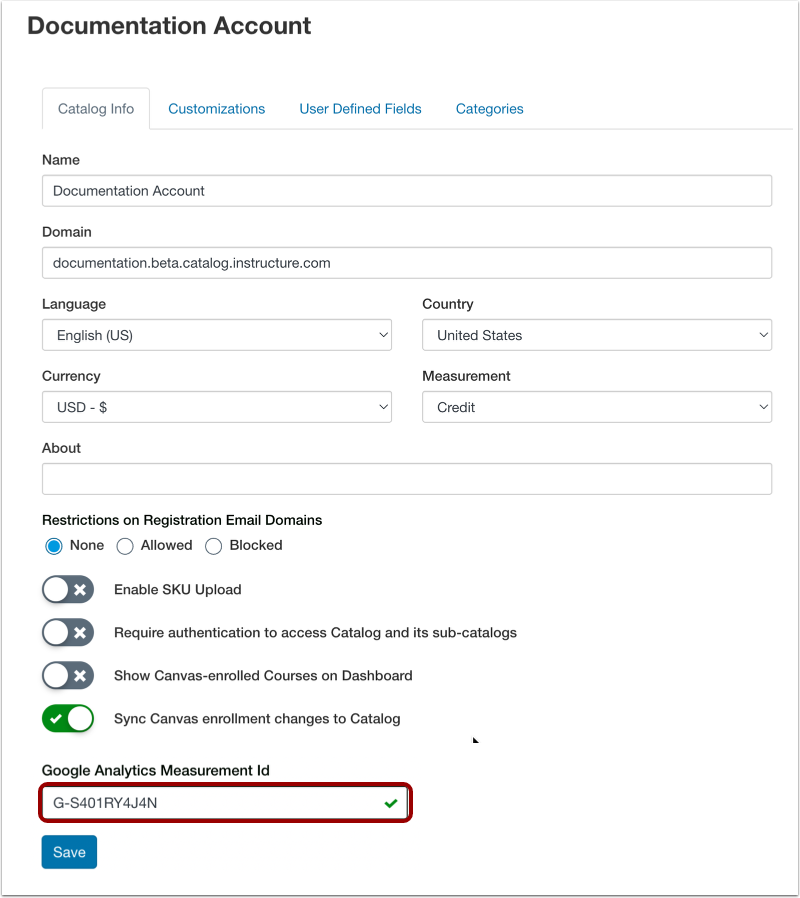Toggle Enable SKU Upload switch

[x=68, y=589]
